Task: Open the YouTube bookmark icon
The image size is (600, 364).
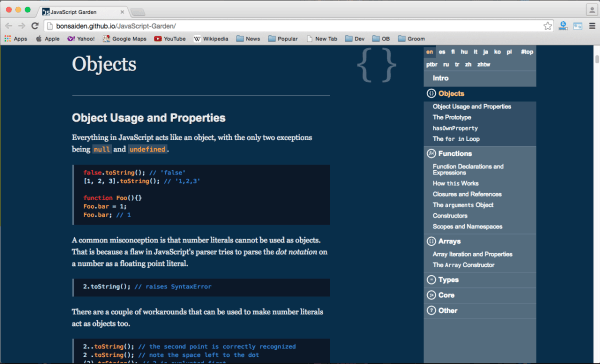Action: tap(158, 39)
